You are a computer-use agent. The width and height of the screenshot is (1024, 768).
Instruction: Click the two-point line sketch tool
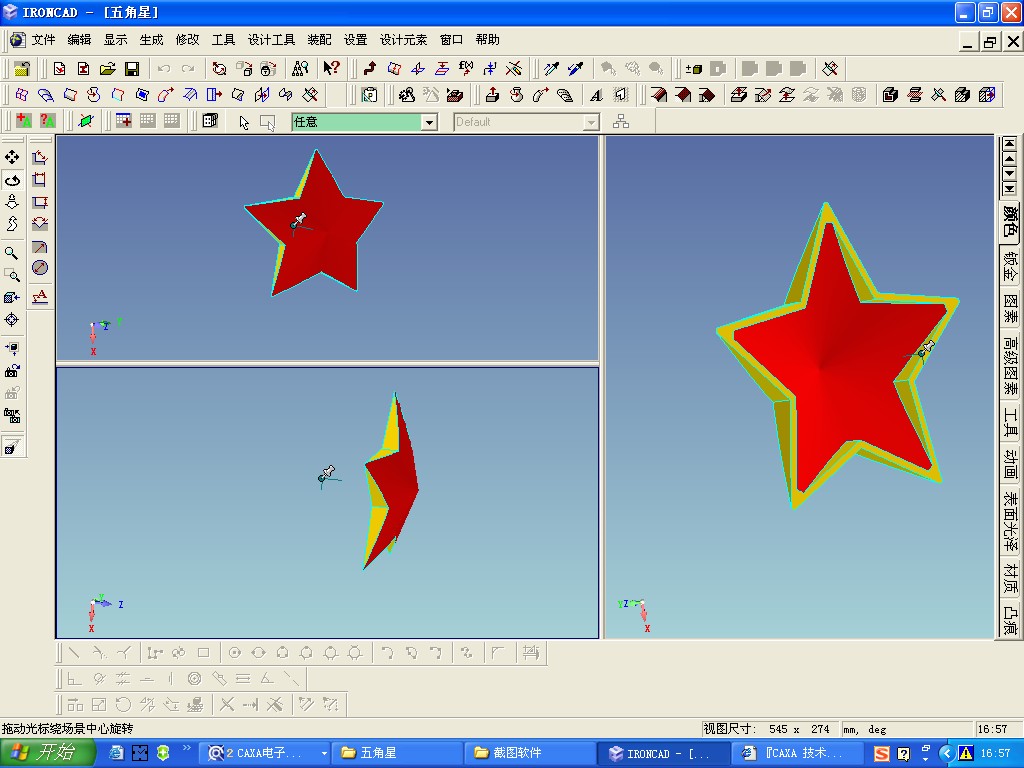tap(74, 652)
